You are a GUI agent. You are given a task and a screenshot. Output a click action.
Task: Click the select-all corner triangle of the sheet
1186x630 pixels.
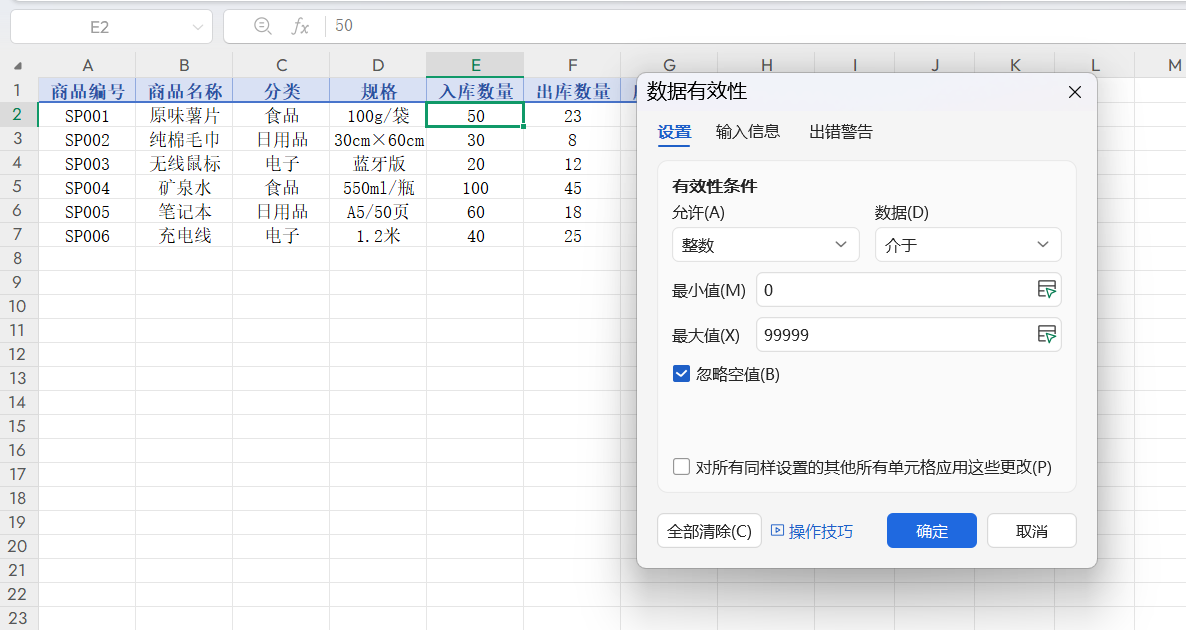[x=18, y=66]
